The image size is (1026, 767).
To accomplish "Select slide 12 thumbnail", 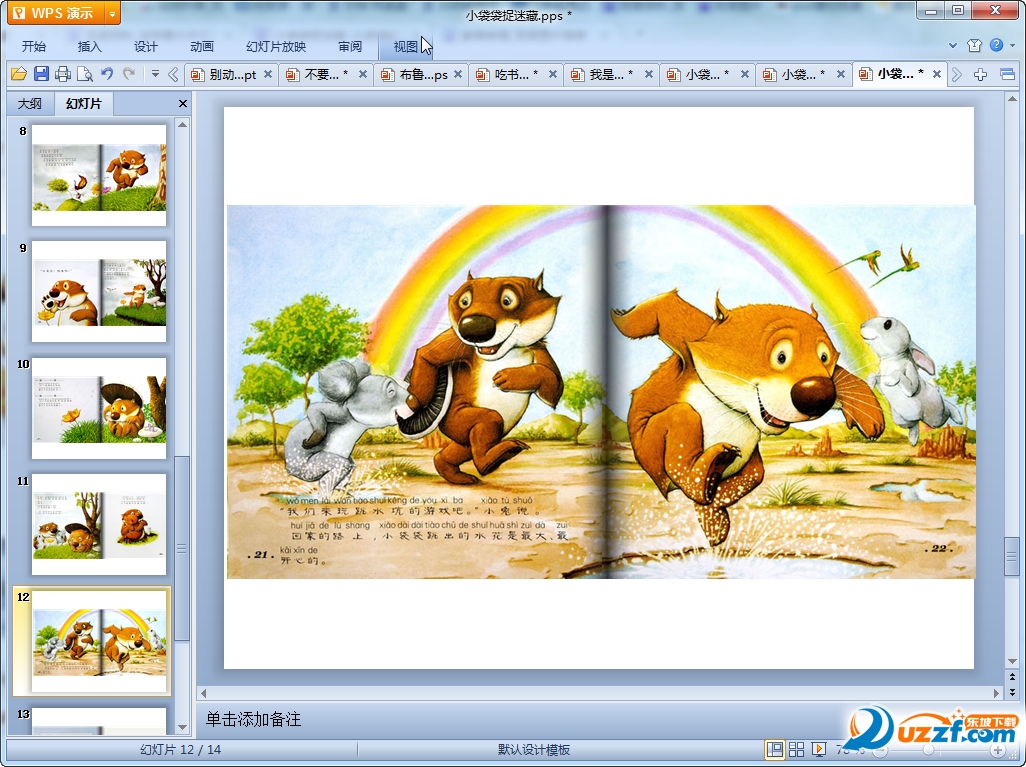I will point(99,641).
